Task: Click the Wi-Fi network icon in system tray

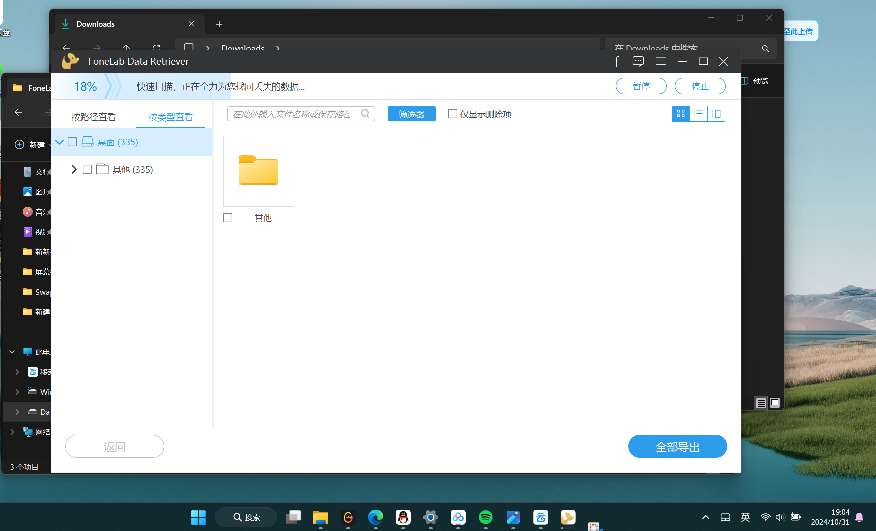Action: coord(766,517)
